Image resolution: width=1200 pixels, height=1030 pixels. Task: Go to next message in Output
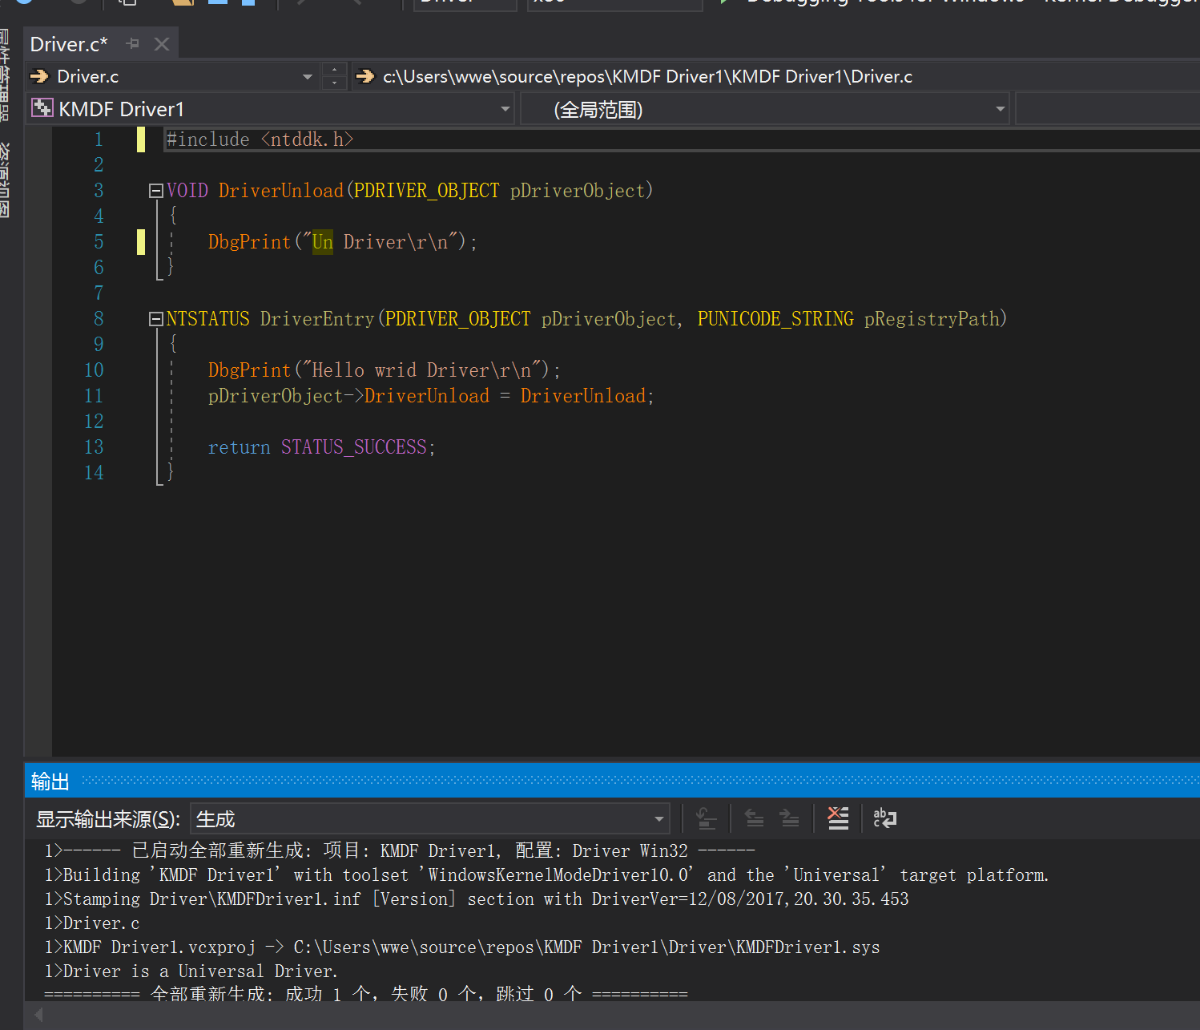coord(790,818)
